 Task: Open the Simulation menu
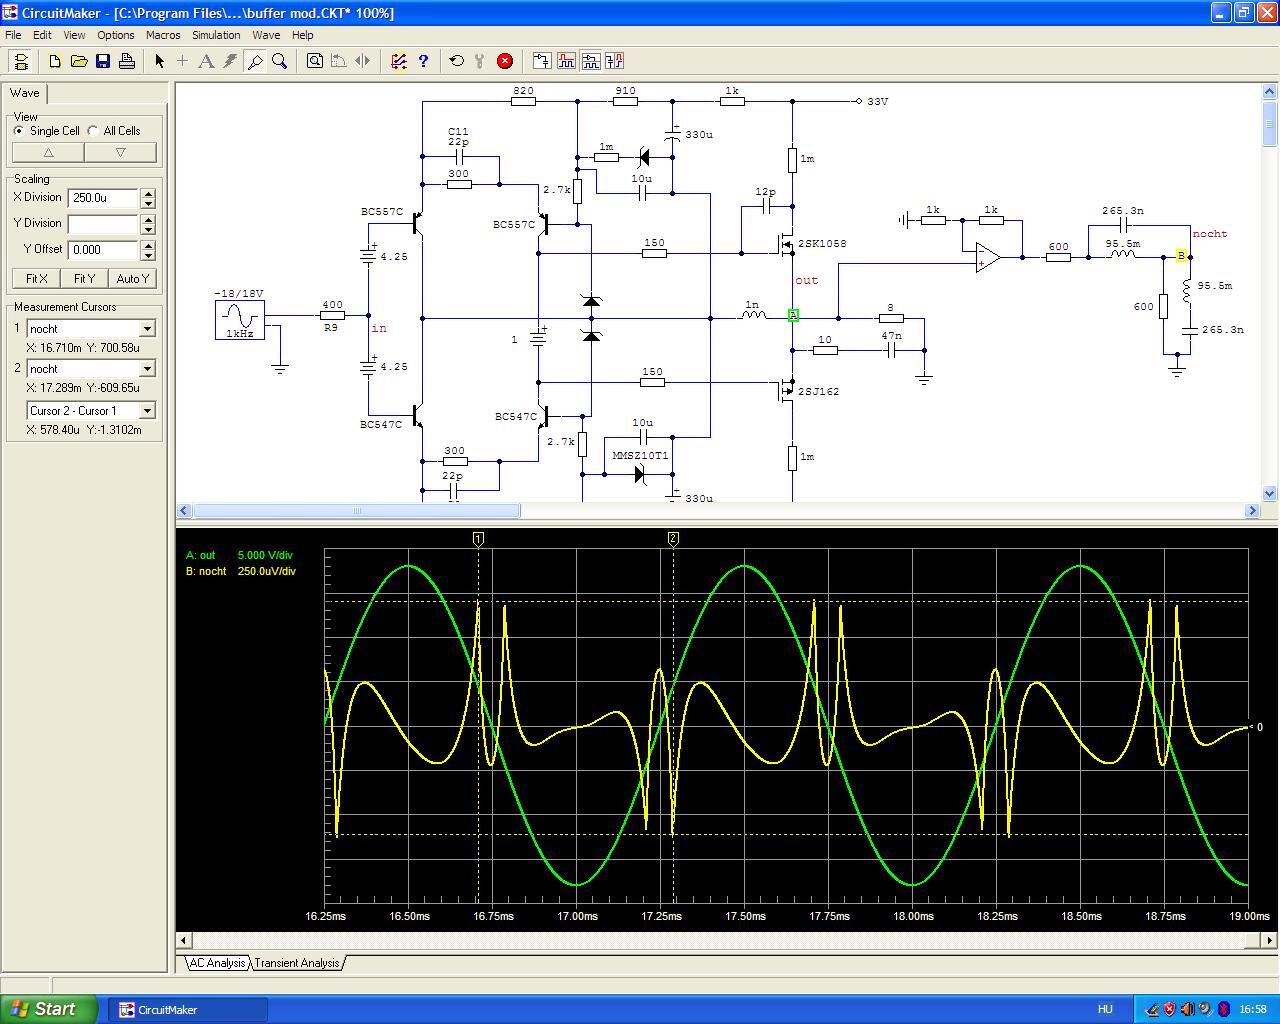(216, 35)
